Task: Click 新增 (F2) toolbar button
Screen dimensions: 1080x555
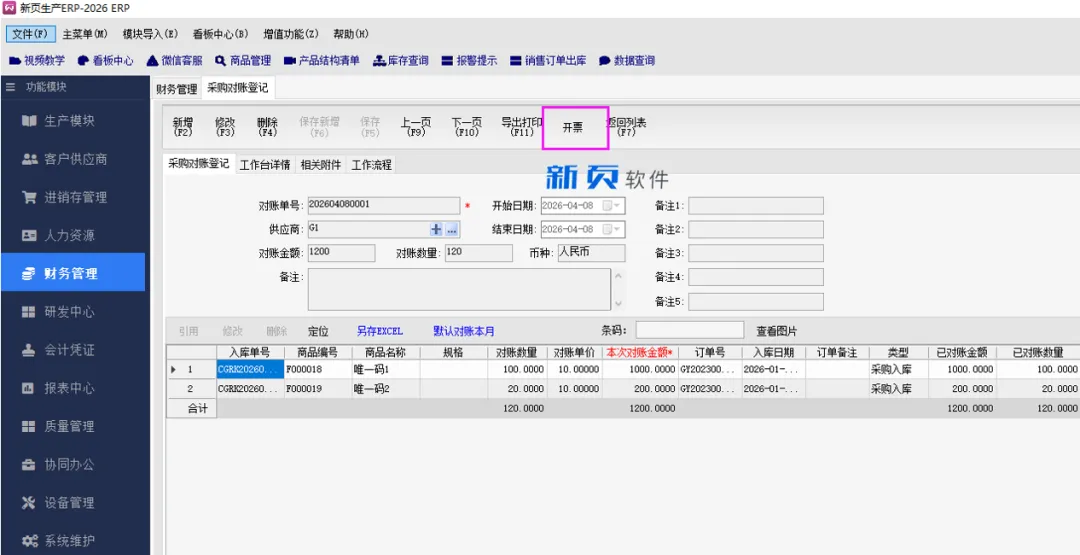Action: tap(183, 127)
